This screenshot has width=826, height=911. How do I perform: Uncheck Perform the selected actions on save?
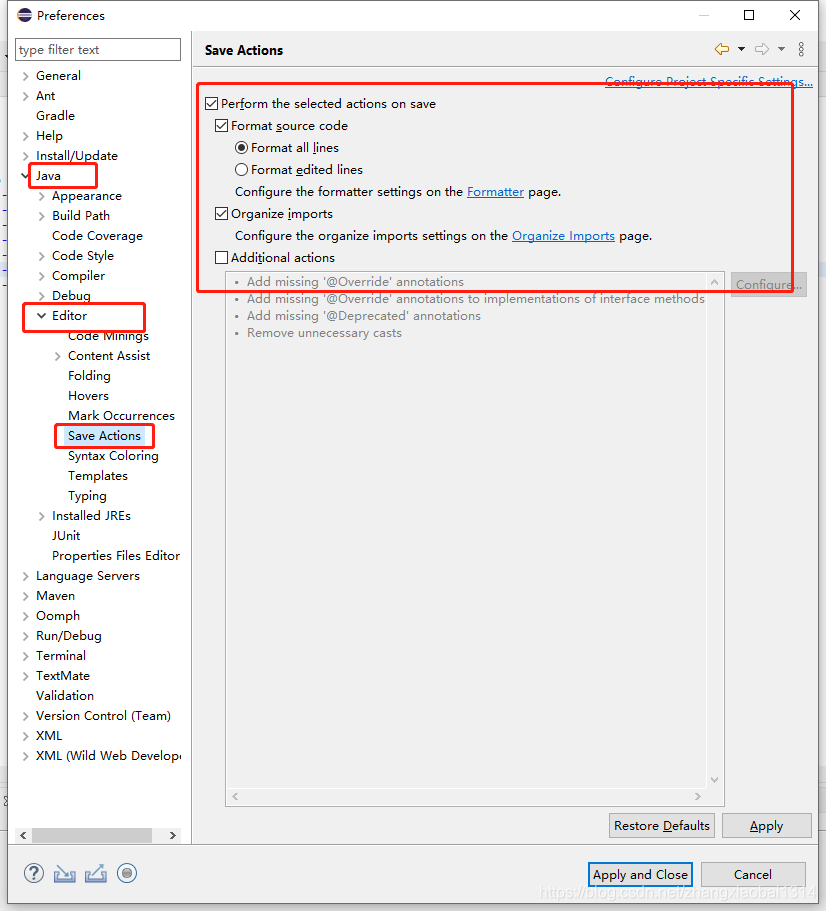(210, 103)
